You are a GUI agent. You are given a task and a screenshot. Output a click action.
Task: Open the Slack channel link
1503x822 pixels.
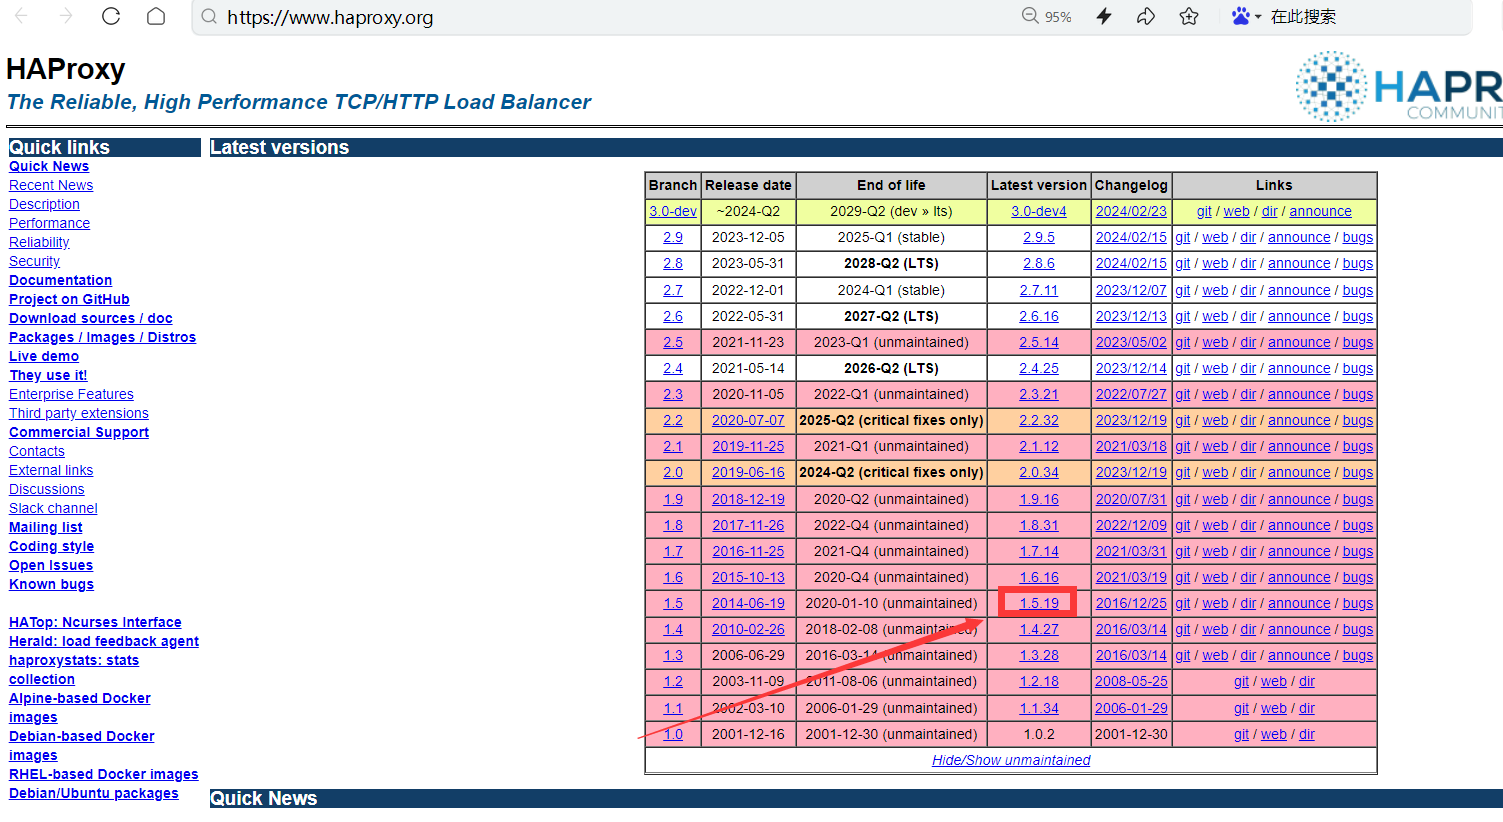tap(53, 508)
